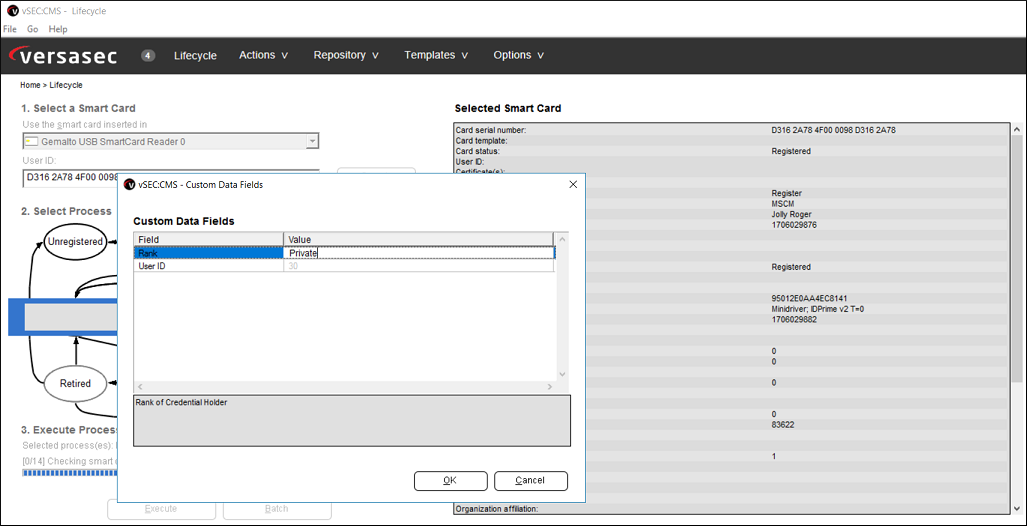Close the Custom Data Fields dialog
The image size is (1027, 526).
coord(572,185)
